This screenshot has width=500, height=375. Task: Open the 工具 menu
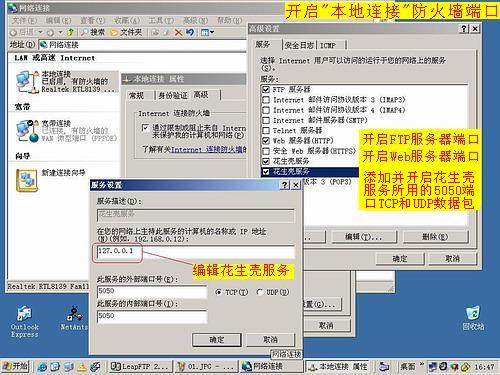[161, 20]
